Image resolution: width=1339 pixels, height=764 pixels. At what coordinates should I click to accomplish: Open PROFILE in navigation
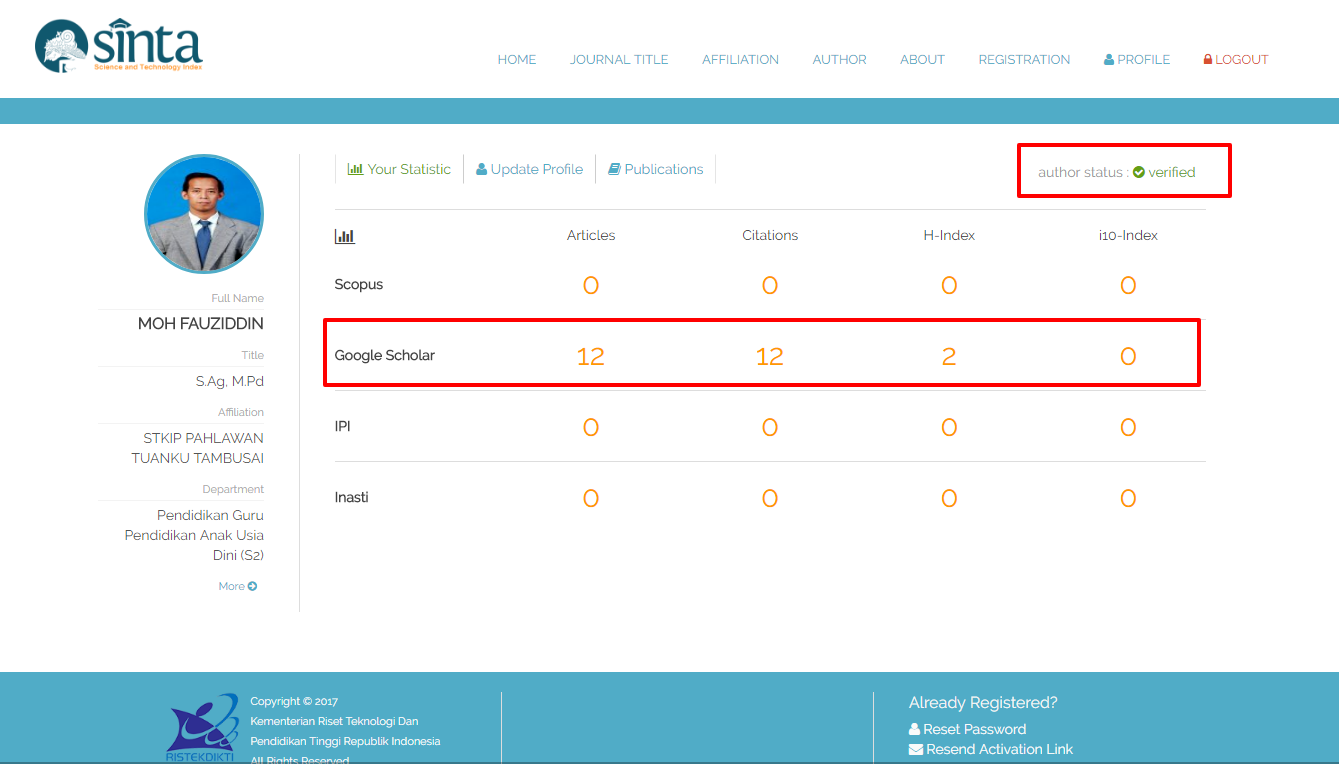click(1137, 60)
